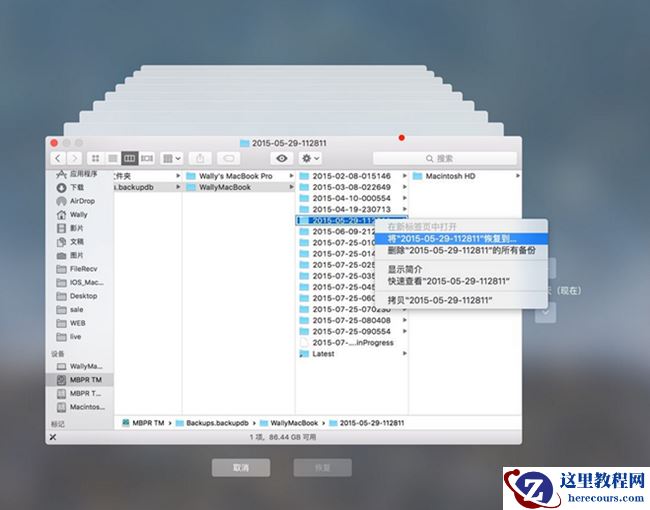The height and width of the screenshot is (510, 650).
Task: Open Desktop folder in sidebar
Action: coord(79,296)
